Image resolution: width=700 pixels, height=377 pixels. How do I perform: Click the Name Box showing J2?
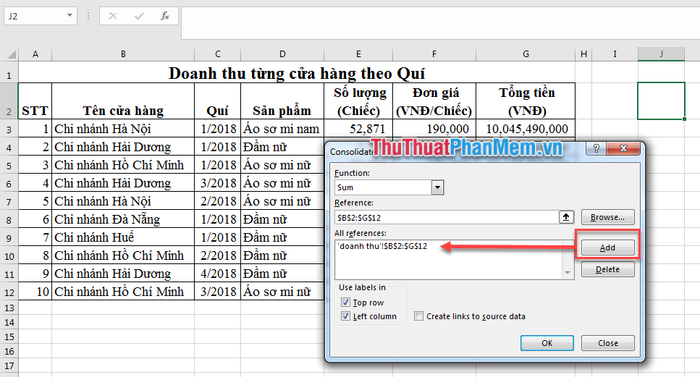click(36, 16)
